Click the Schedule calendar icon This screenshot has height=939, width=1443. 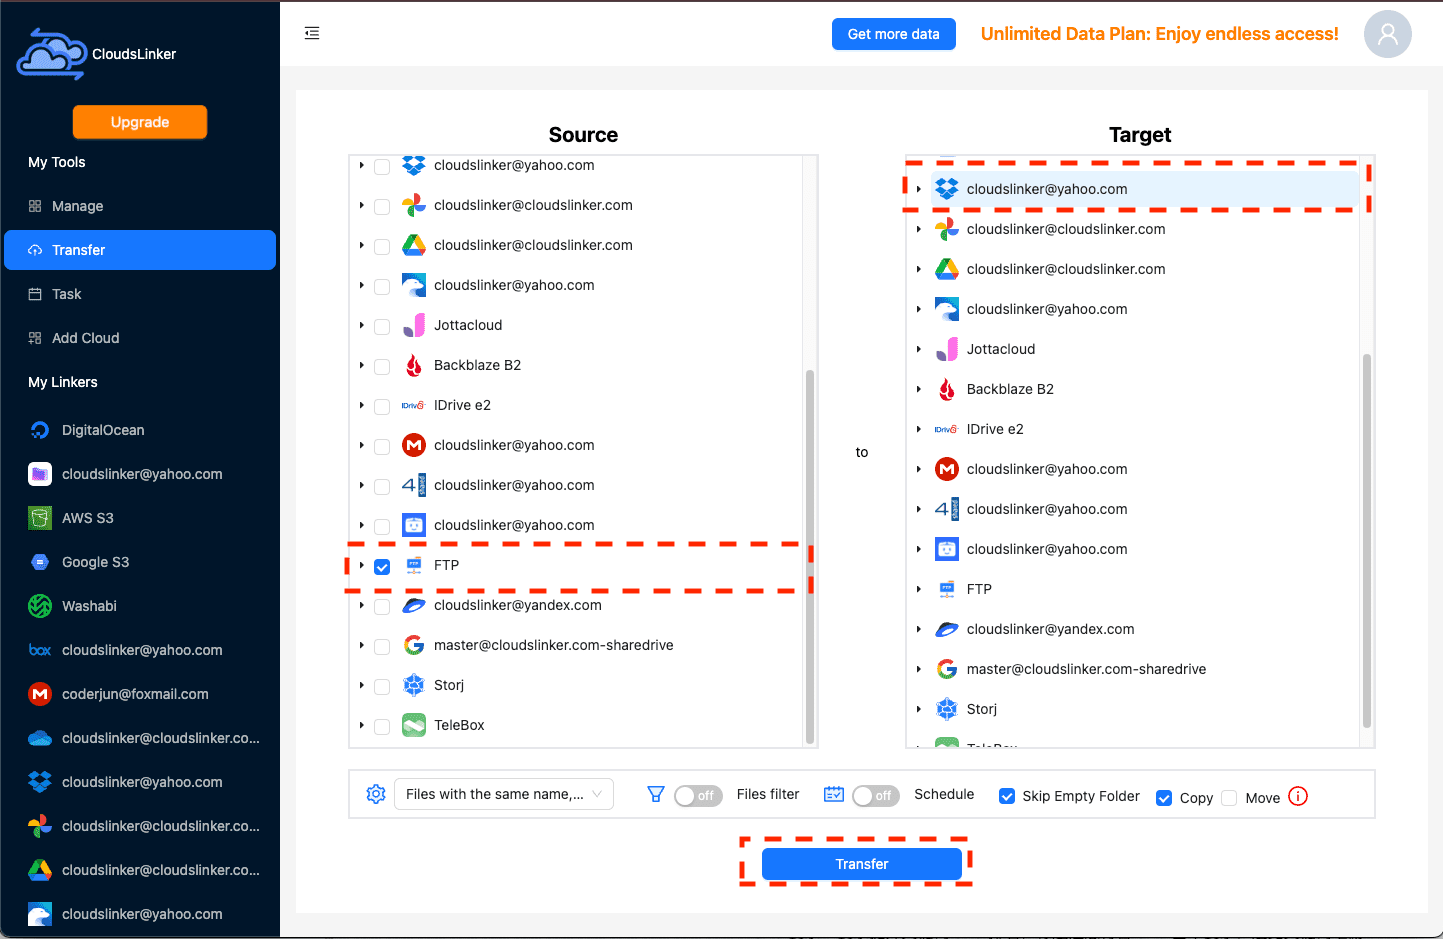834,794
